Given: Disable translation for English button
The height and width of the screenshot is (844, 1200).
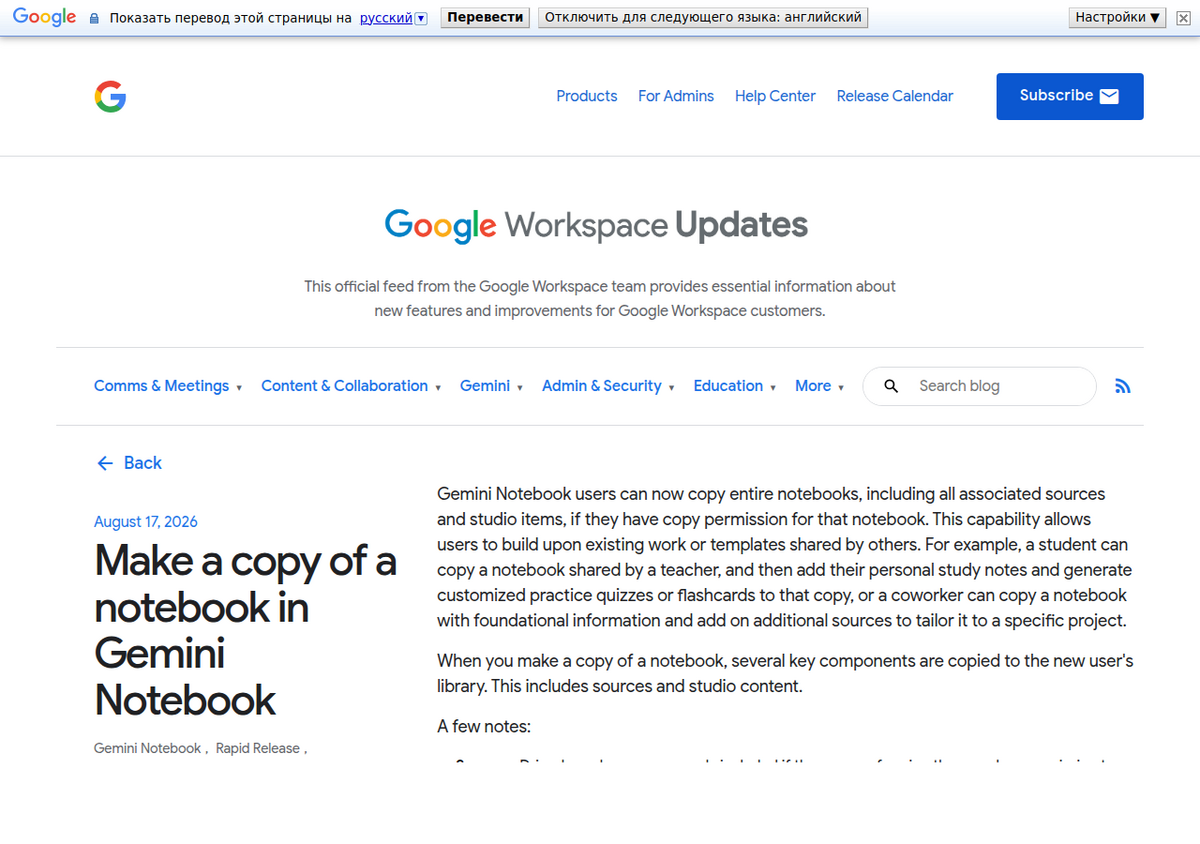Looking at the screenshot, I should click(x=703, y=18).
